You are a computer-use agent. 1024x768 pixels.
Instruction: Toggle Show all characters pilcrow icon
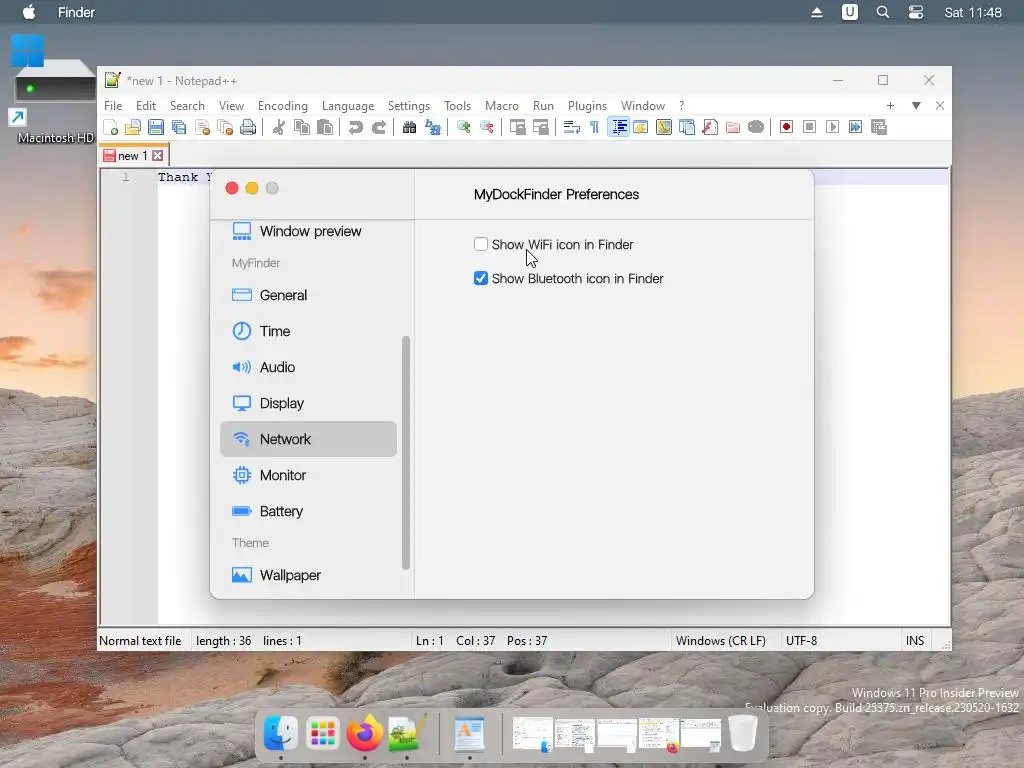tap(594, 127)
